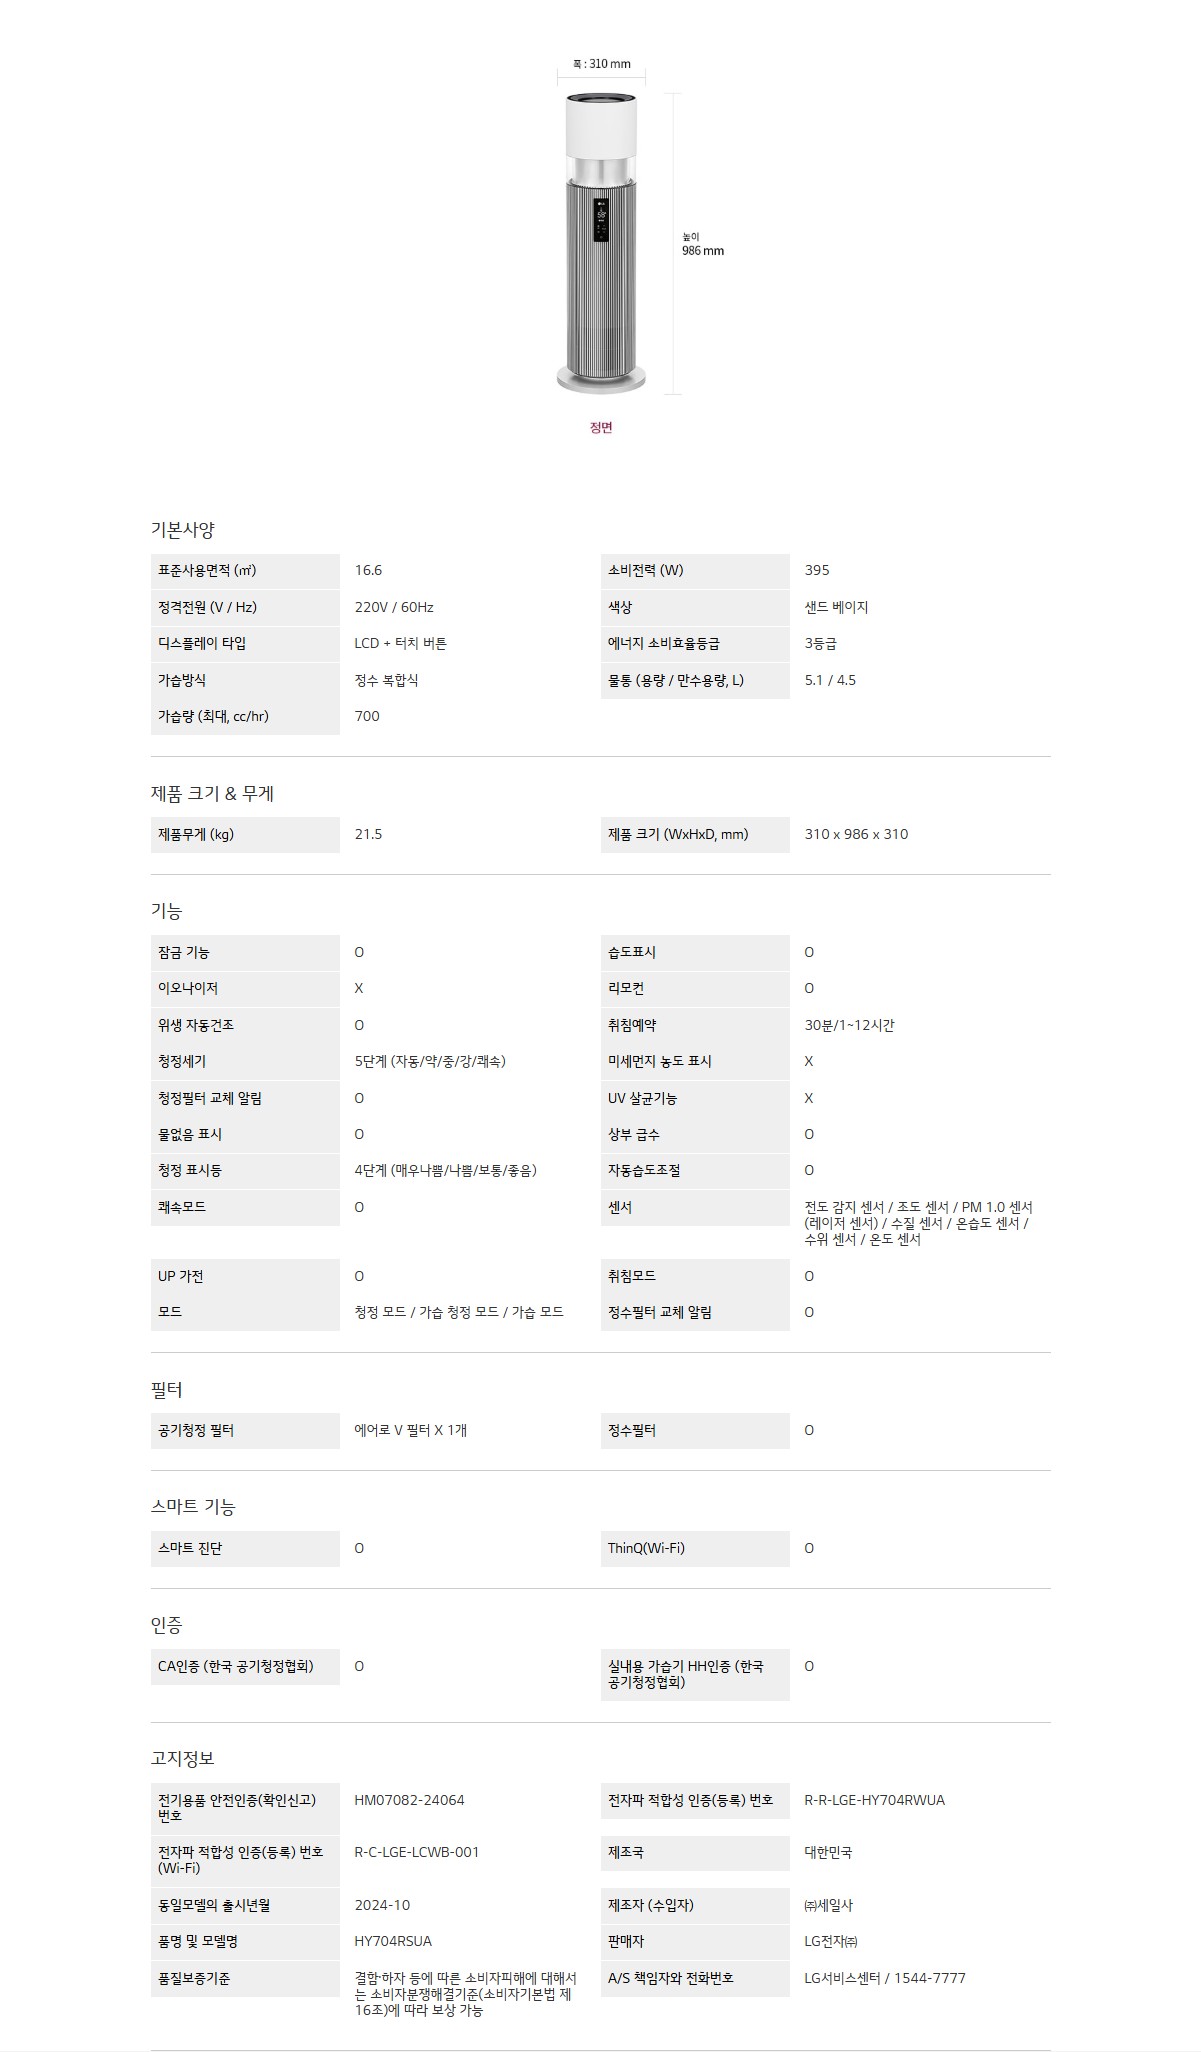Click the 청정세기 5단계 value text
Viewport: 1201px width, 2052px height.
coord(430,1062)
